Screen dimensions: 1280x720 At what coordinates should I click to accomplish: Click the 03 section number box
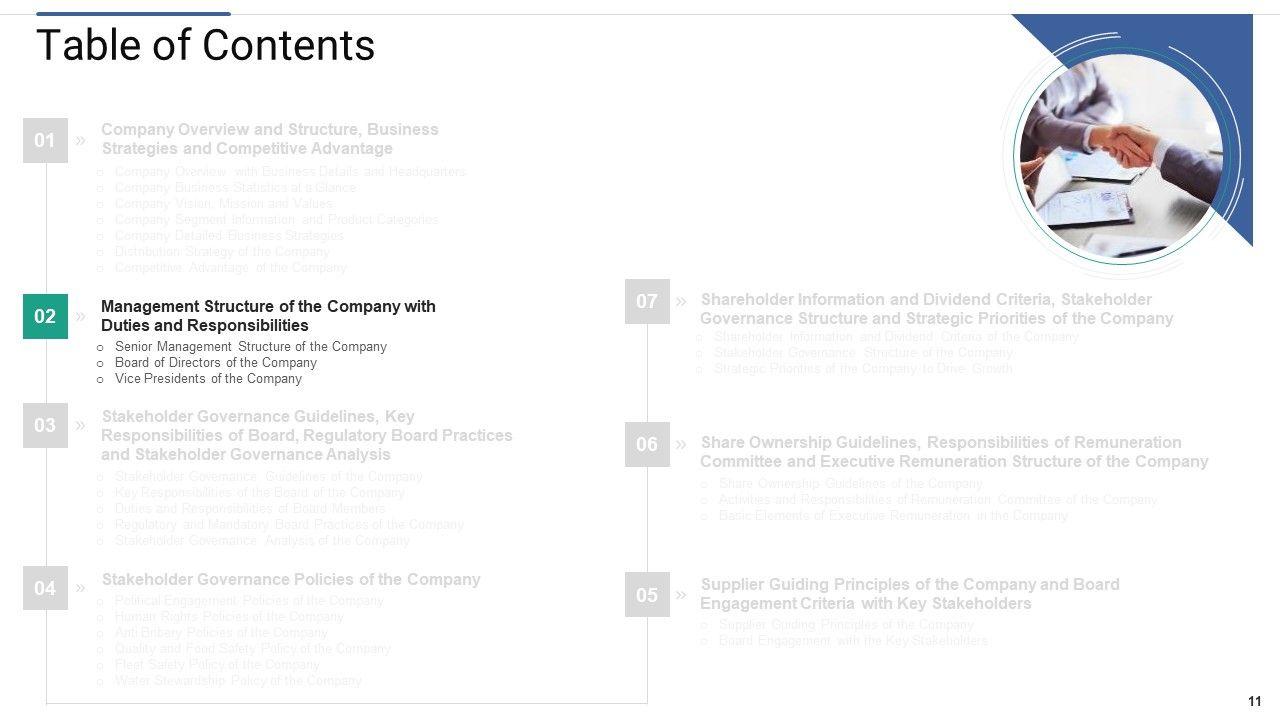pyautogui.click(x=45, y=426)
